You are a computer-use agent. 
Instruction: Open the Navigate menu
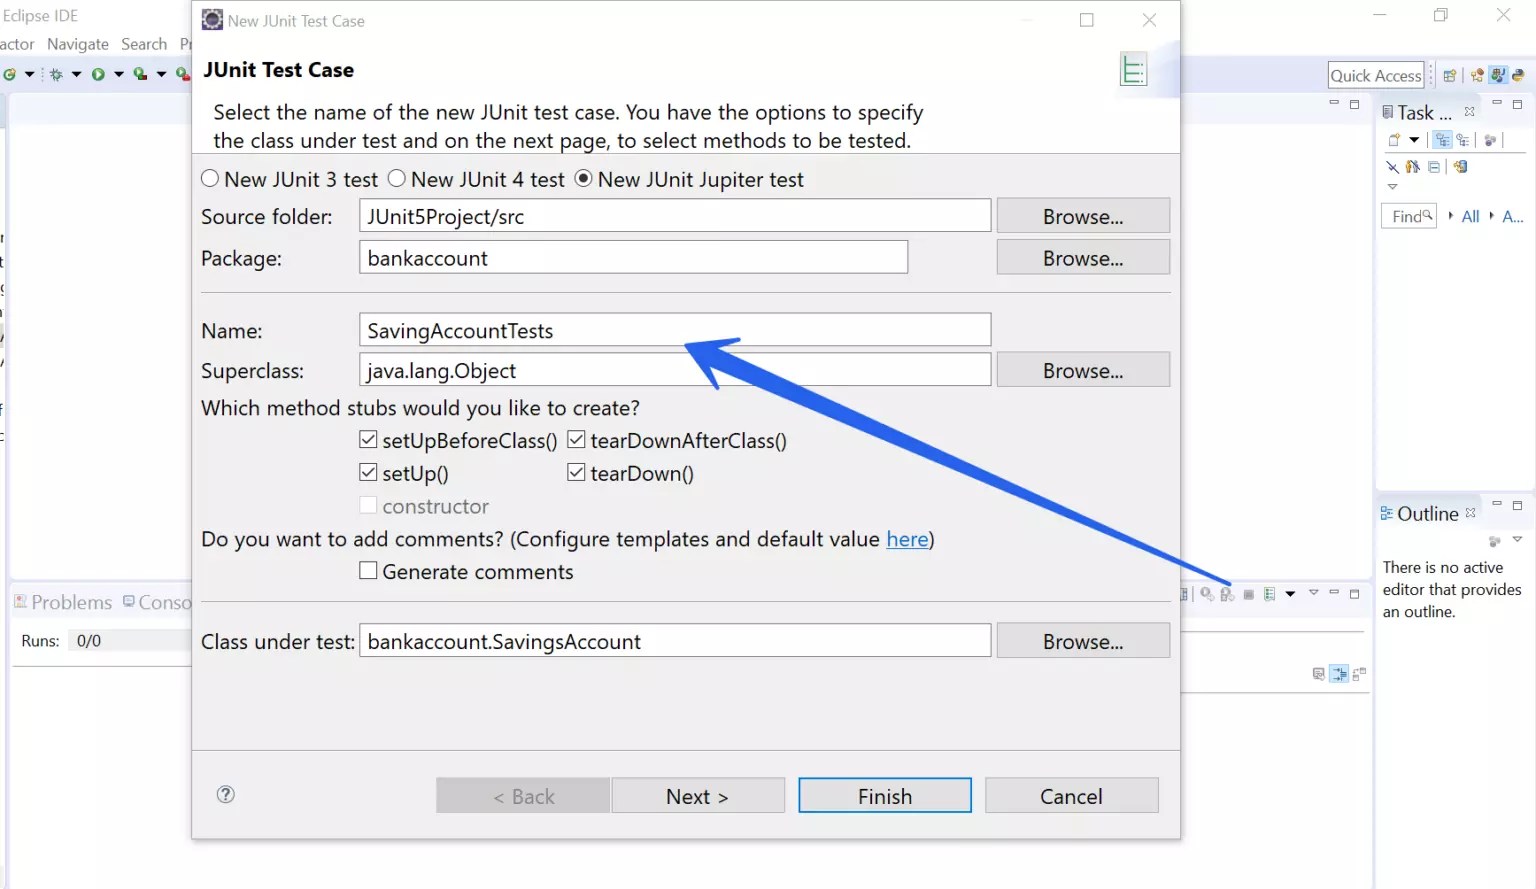[x=78, y=44]
